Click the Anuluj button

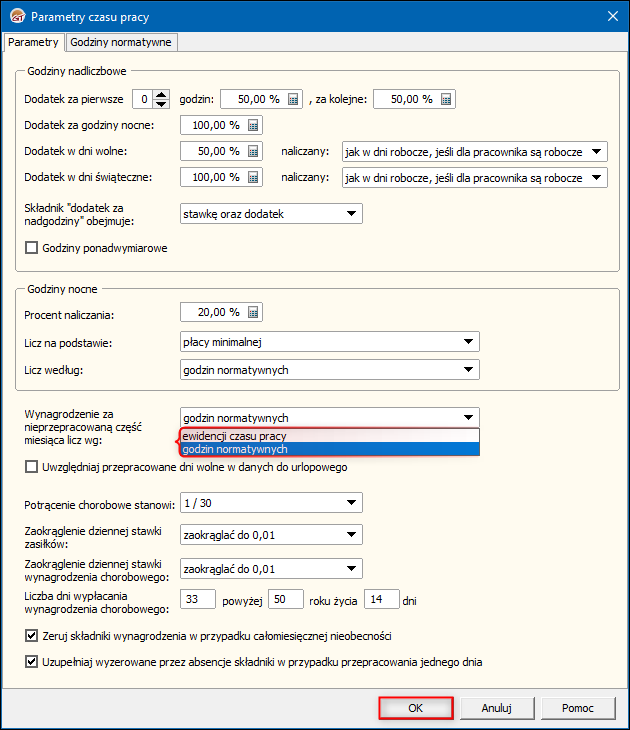(x=497, y=708)
